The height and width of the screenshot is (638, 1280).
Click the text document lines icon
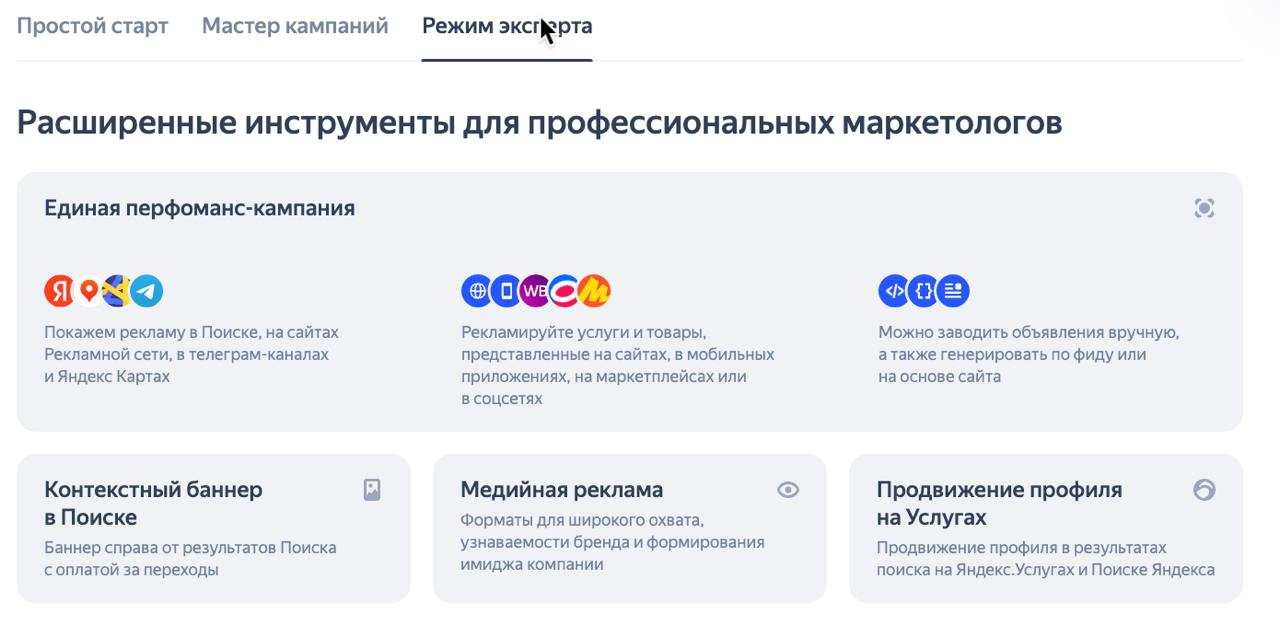coord(953,291)
